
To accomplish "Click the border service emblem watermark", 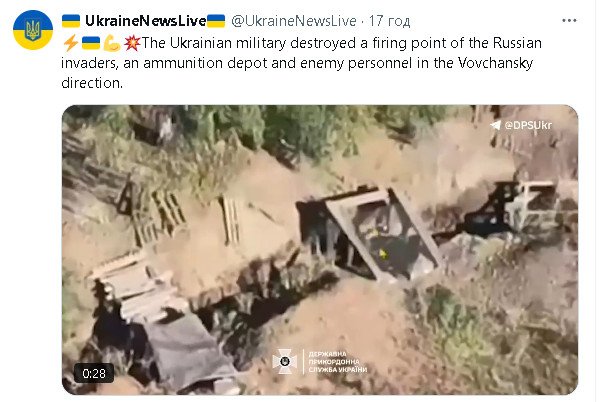I will click(x=285, y=361).
